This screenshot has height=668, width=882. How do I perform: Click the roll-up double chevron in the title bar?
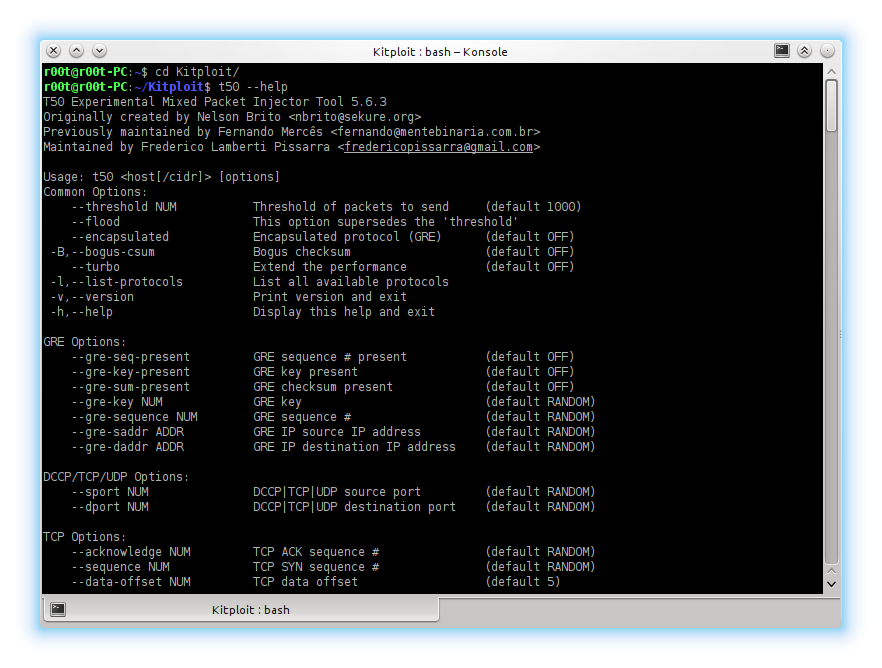803,48
